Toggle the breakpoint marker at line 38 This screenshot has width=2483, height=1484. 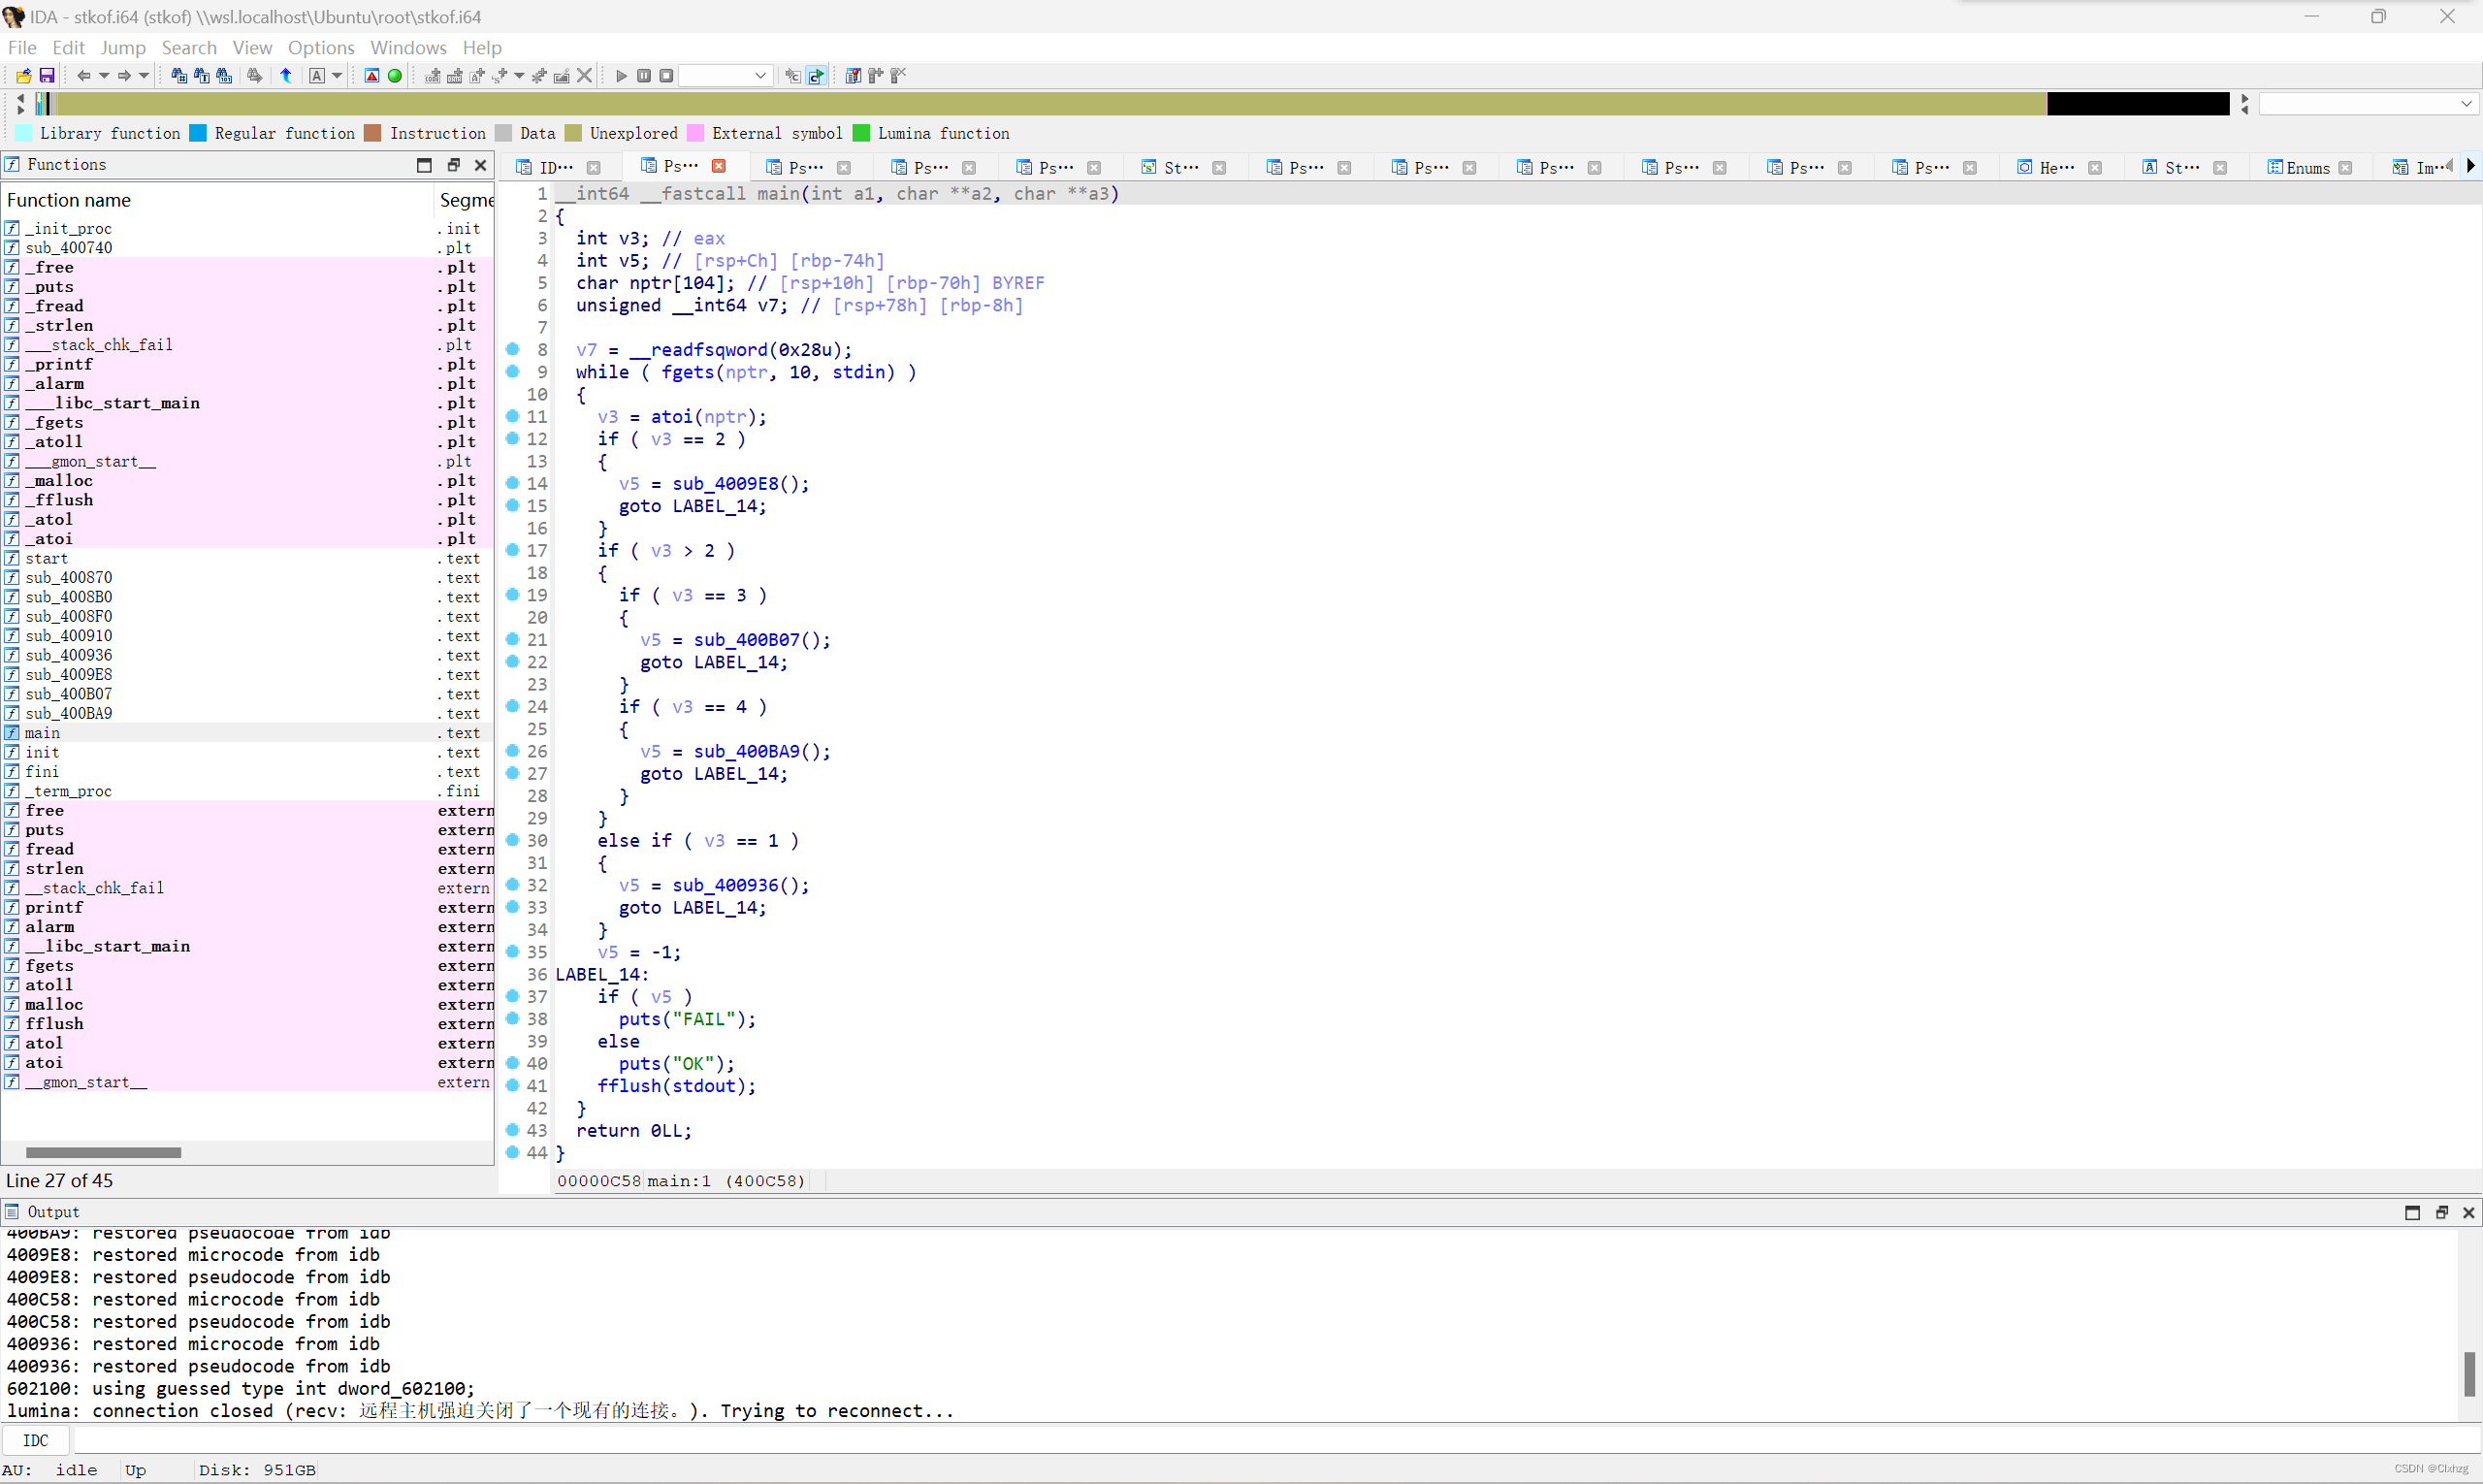click(x=512, y=1019)
